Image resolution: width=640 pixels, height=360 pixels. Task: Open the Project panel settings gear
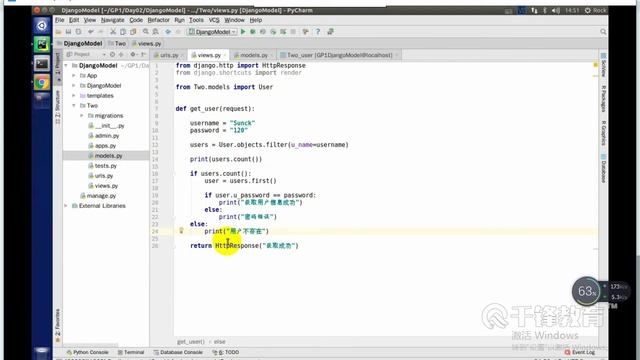click(x=133, y=54)
